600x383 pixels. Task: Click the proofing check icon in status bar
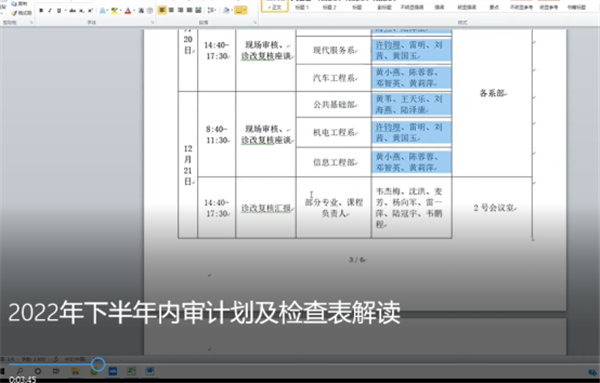coord(55,359)
